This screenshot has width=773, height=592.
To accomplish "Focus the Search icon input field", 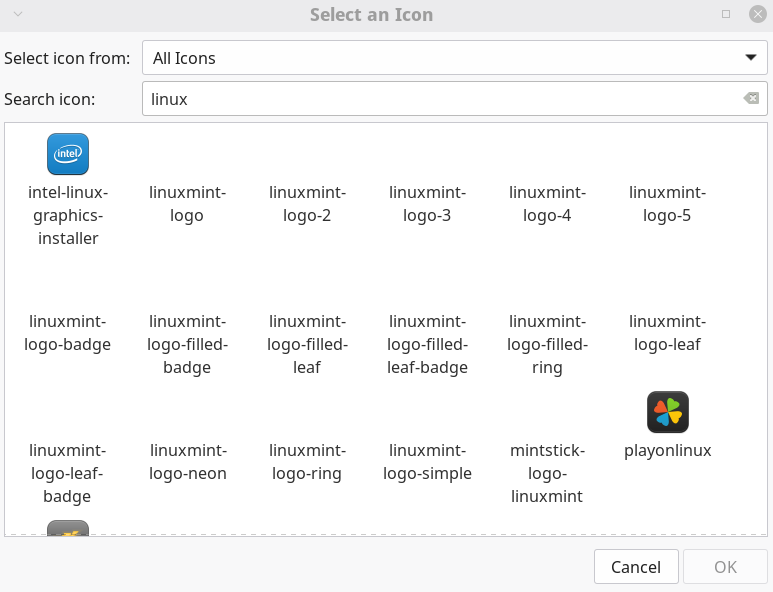I will [x=440, y=99].
